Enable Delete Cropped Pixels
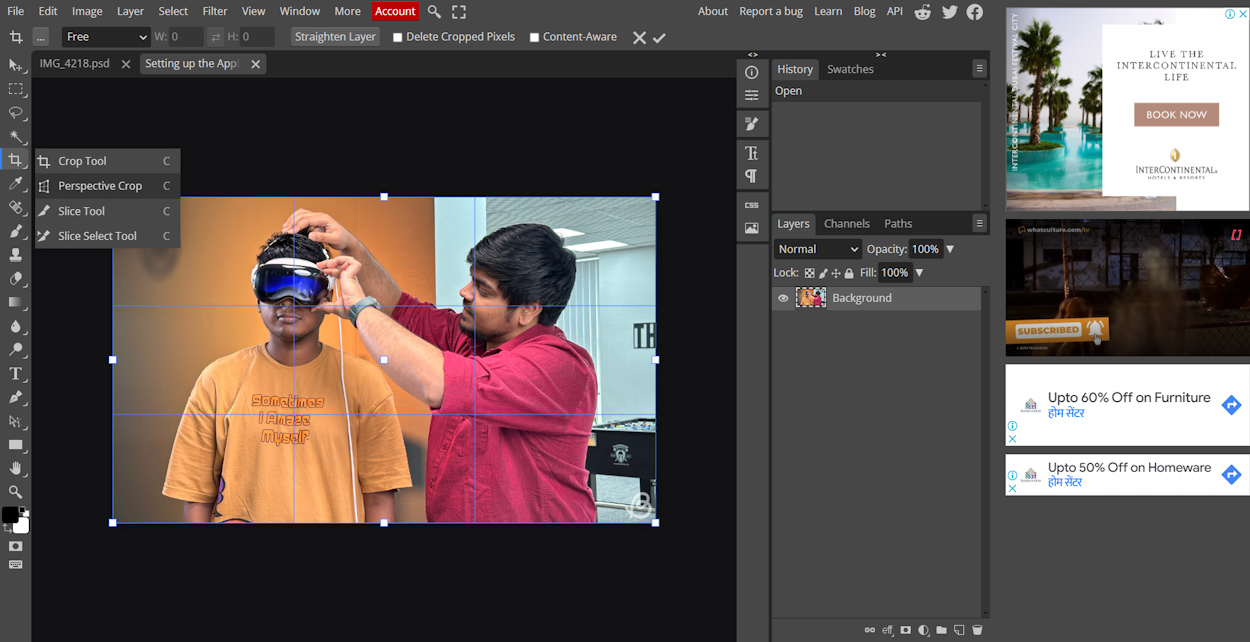1250x642 pixels. coord(396,36)
